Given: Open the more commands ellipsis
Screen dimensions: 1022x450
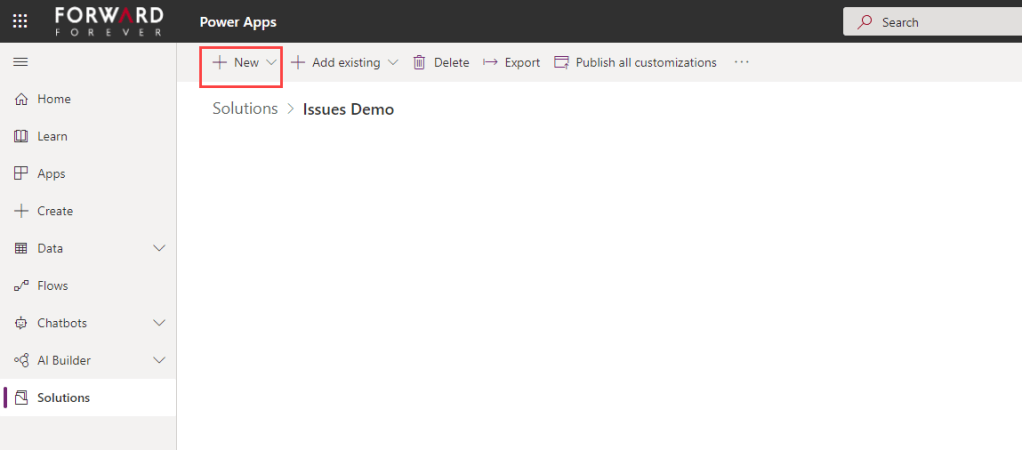Looking at the screenshot, I should point(741,62).
